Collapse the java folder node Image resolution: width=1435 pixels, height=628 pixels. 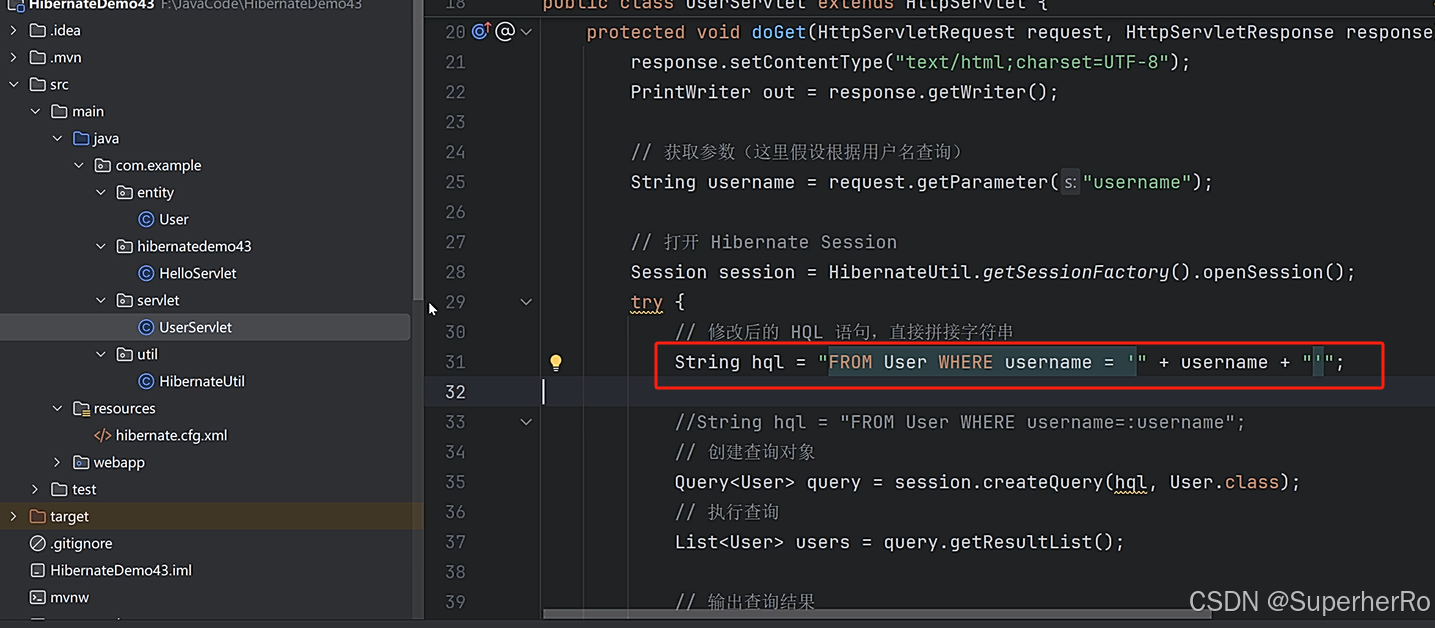click(x=58, y=138)
